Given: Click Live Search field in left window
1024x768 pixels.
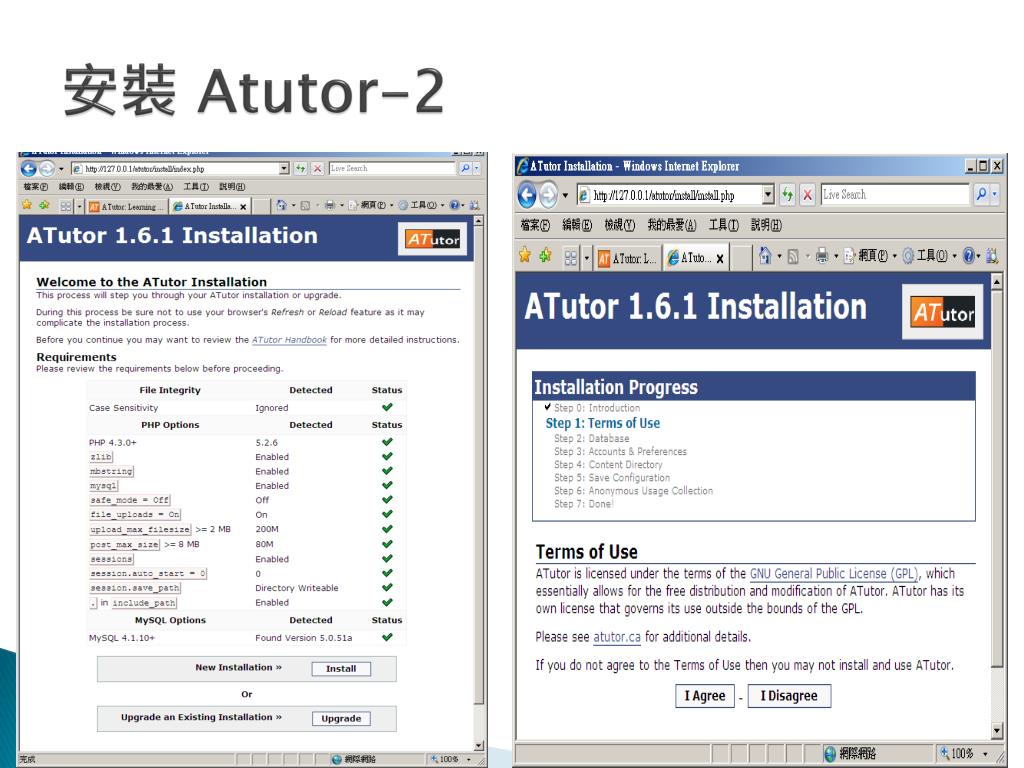Looking at the screenshot, I should 392,168.
